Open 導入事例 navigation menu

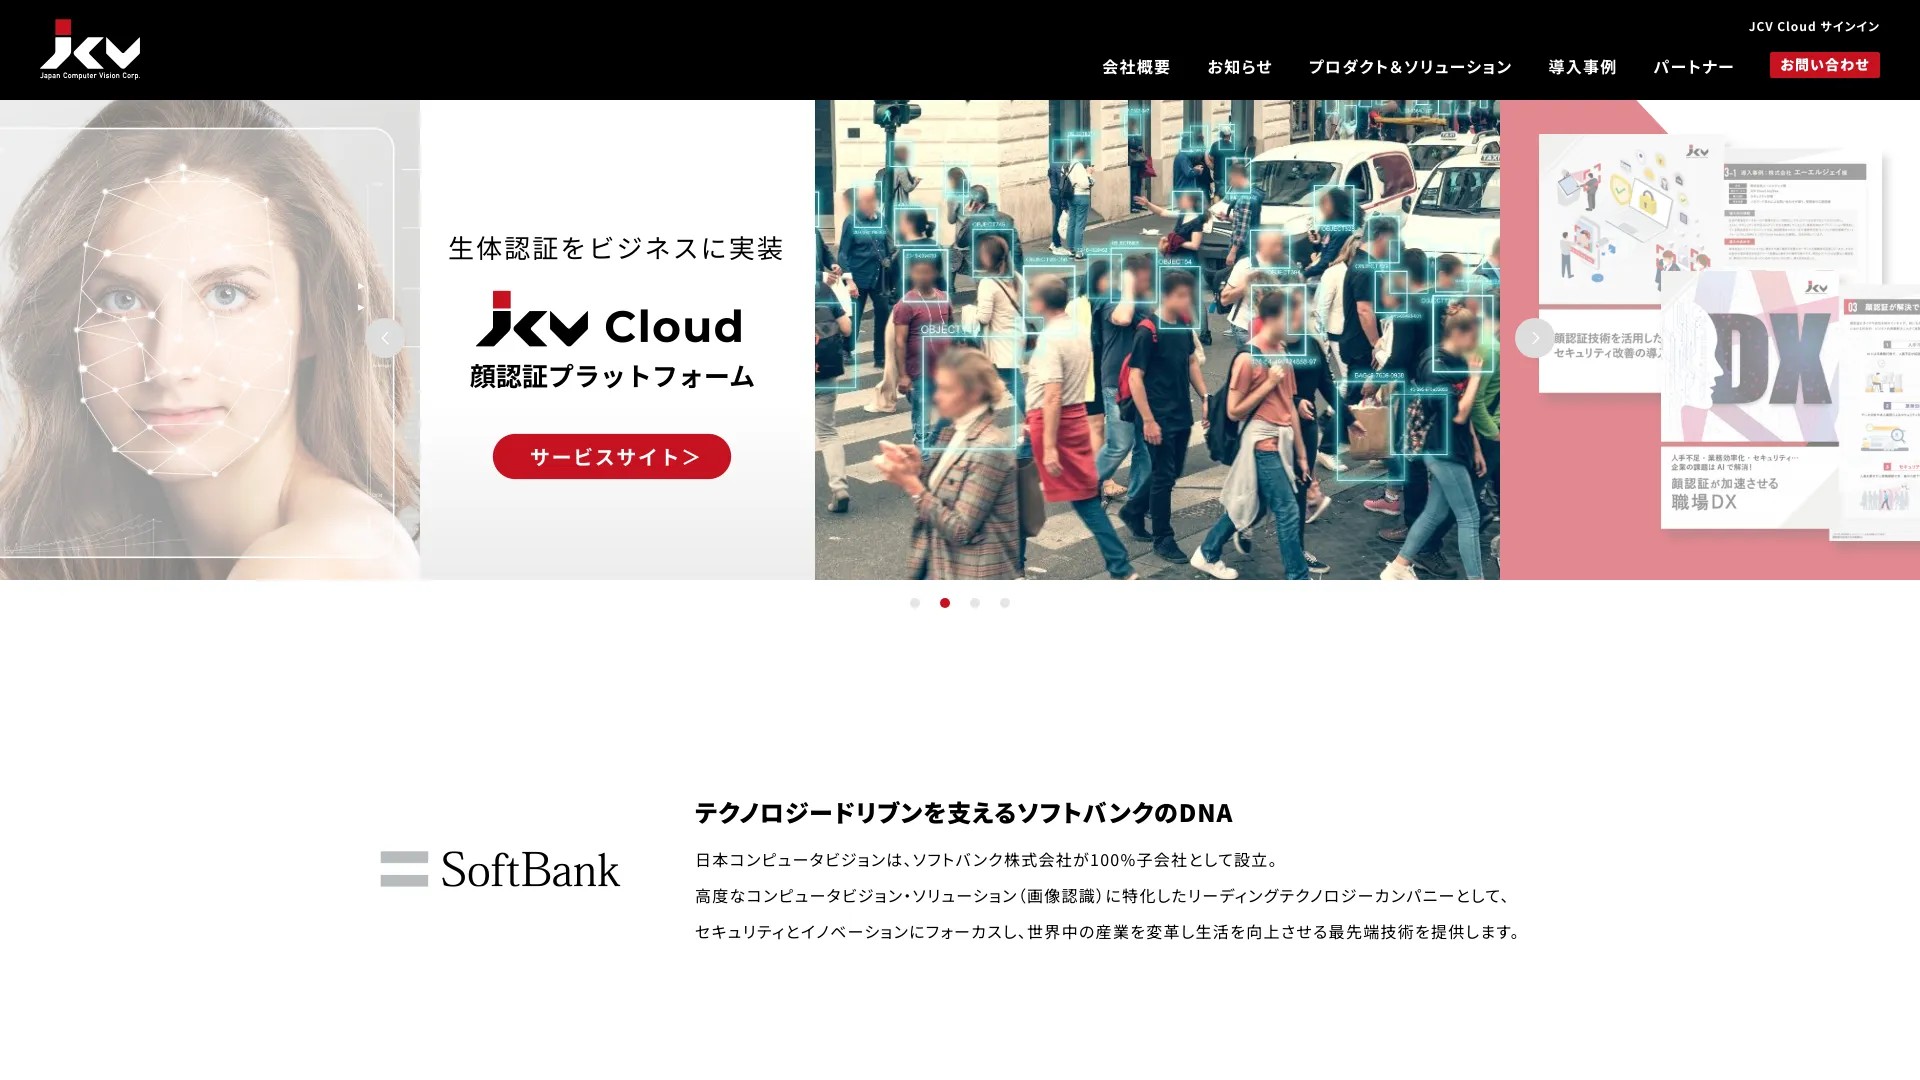(1582, 67)
